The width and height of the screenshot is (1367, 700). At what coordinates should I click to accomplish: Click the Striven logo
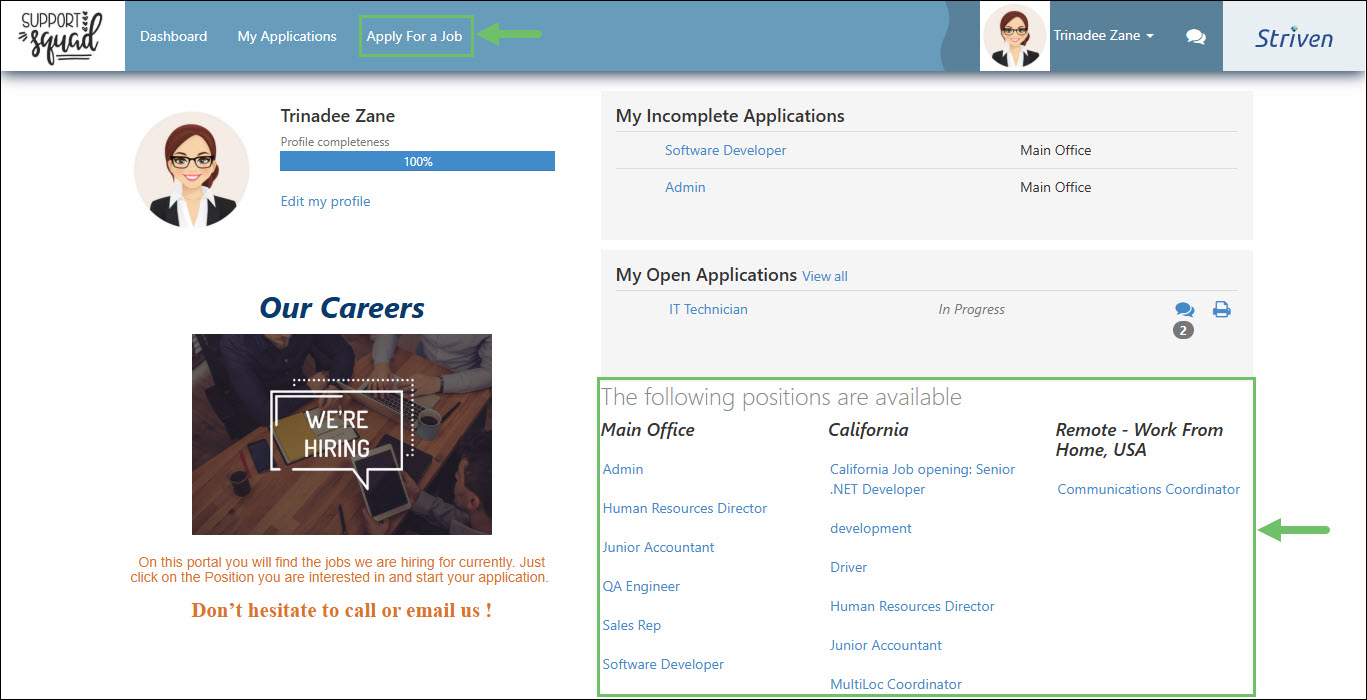click(1292, 35)
